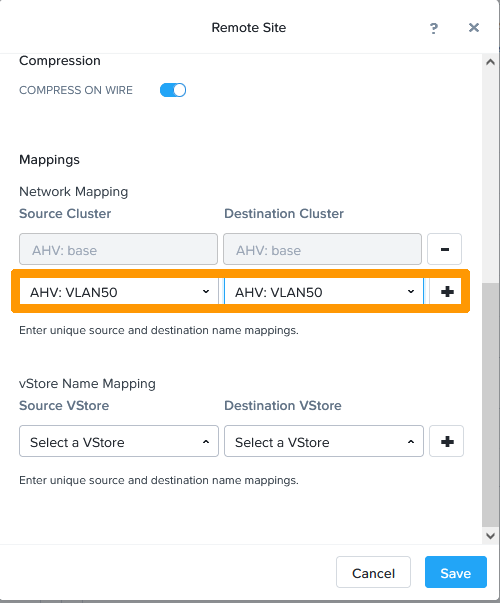This screenshot has width=500, height=603.
Task: Open Source VStore selection dropdown
Action: (x=119, y=441)
